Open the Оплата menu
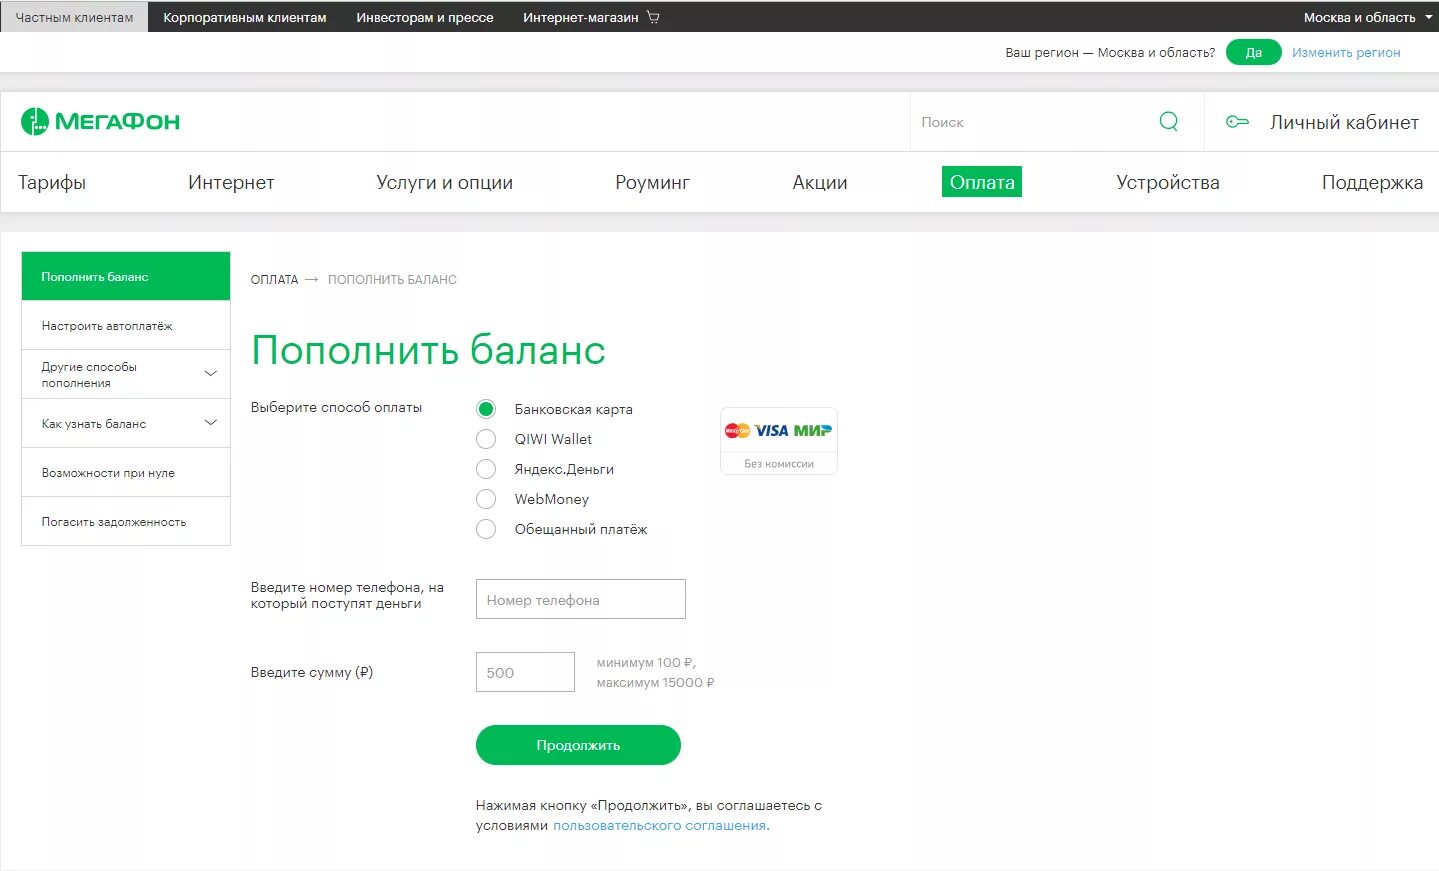The image size is (1439, 871). click(982, 182)
